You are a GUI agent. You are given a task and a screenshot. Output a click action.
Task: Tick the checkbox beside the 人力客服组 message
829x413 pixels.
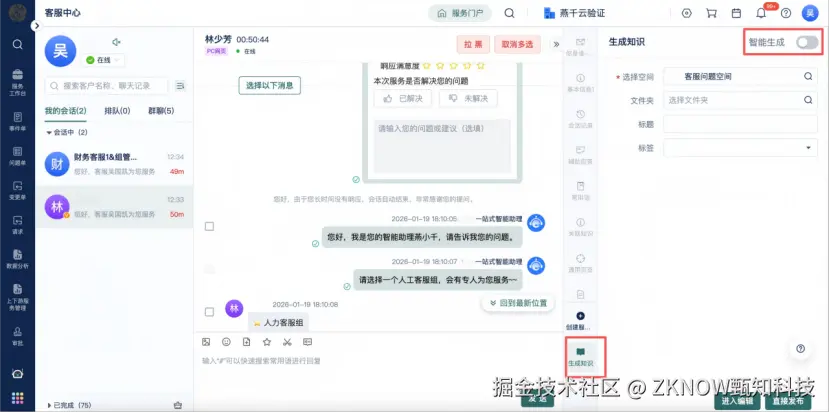point(209,312)
